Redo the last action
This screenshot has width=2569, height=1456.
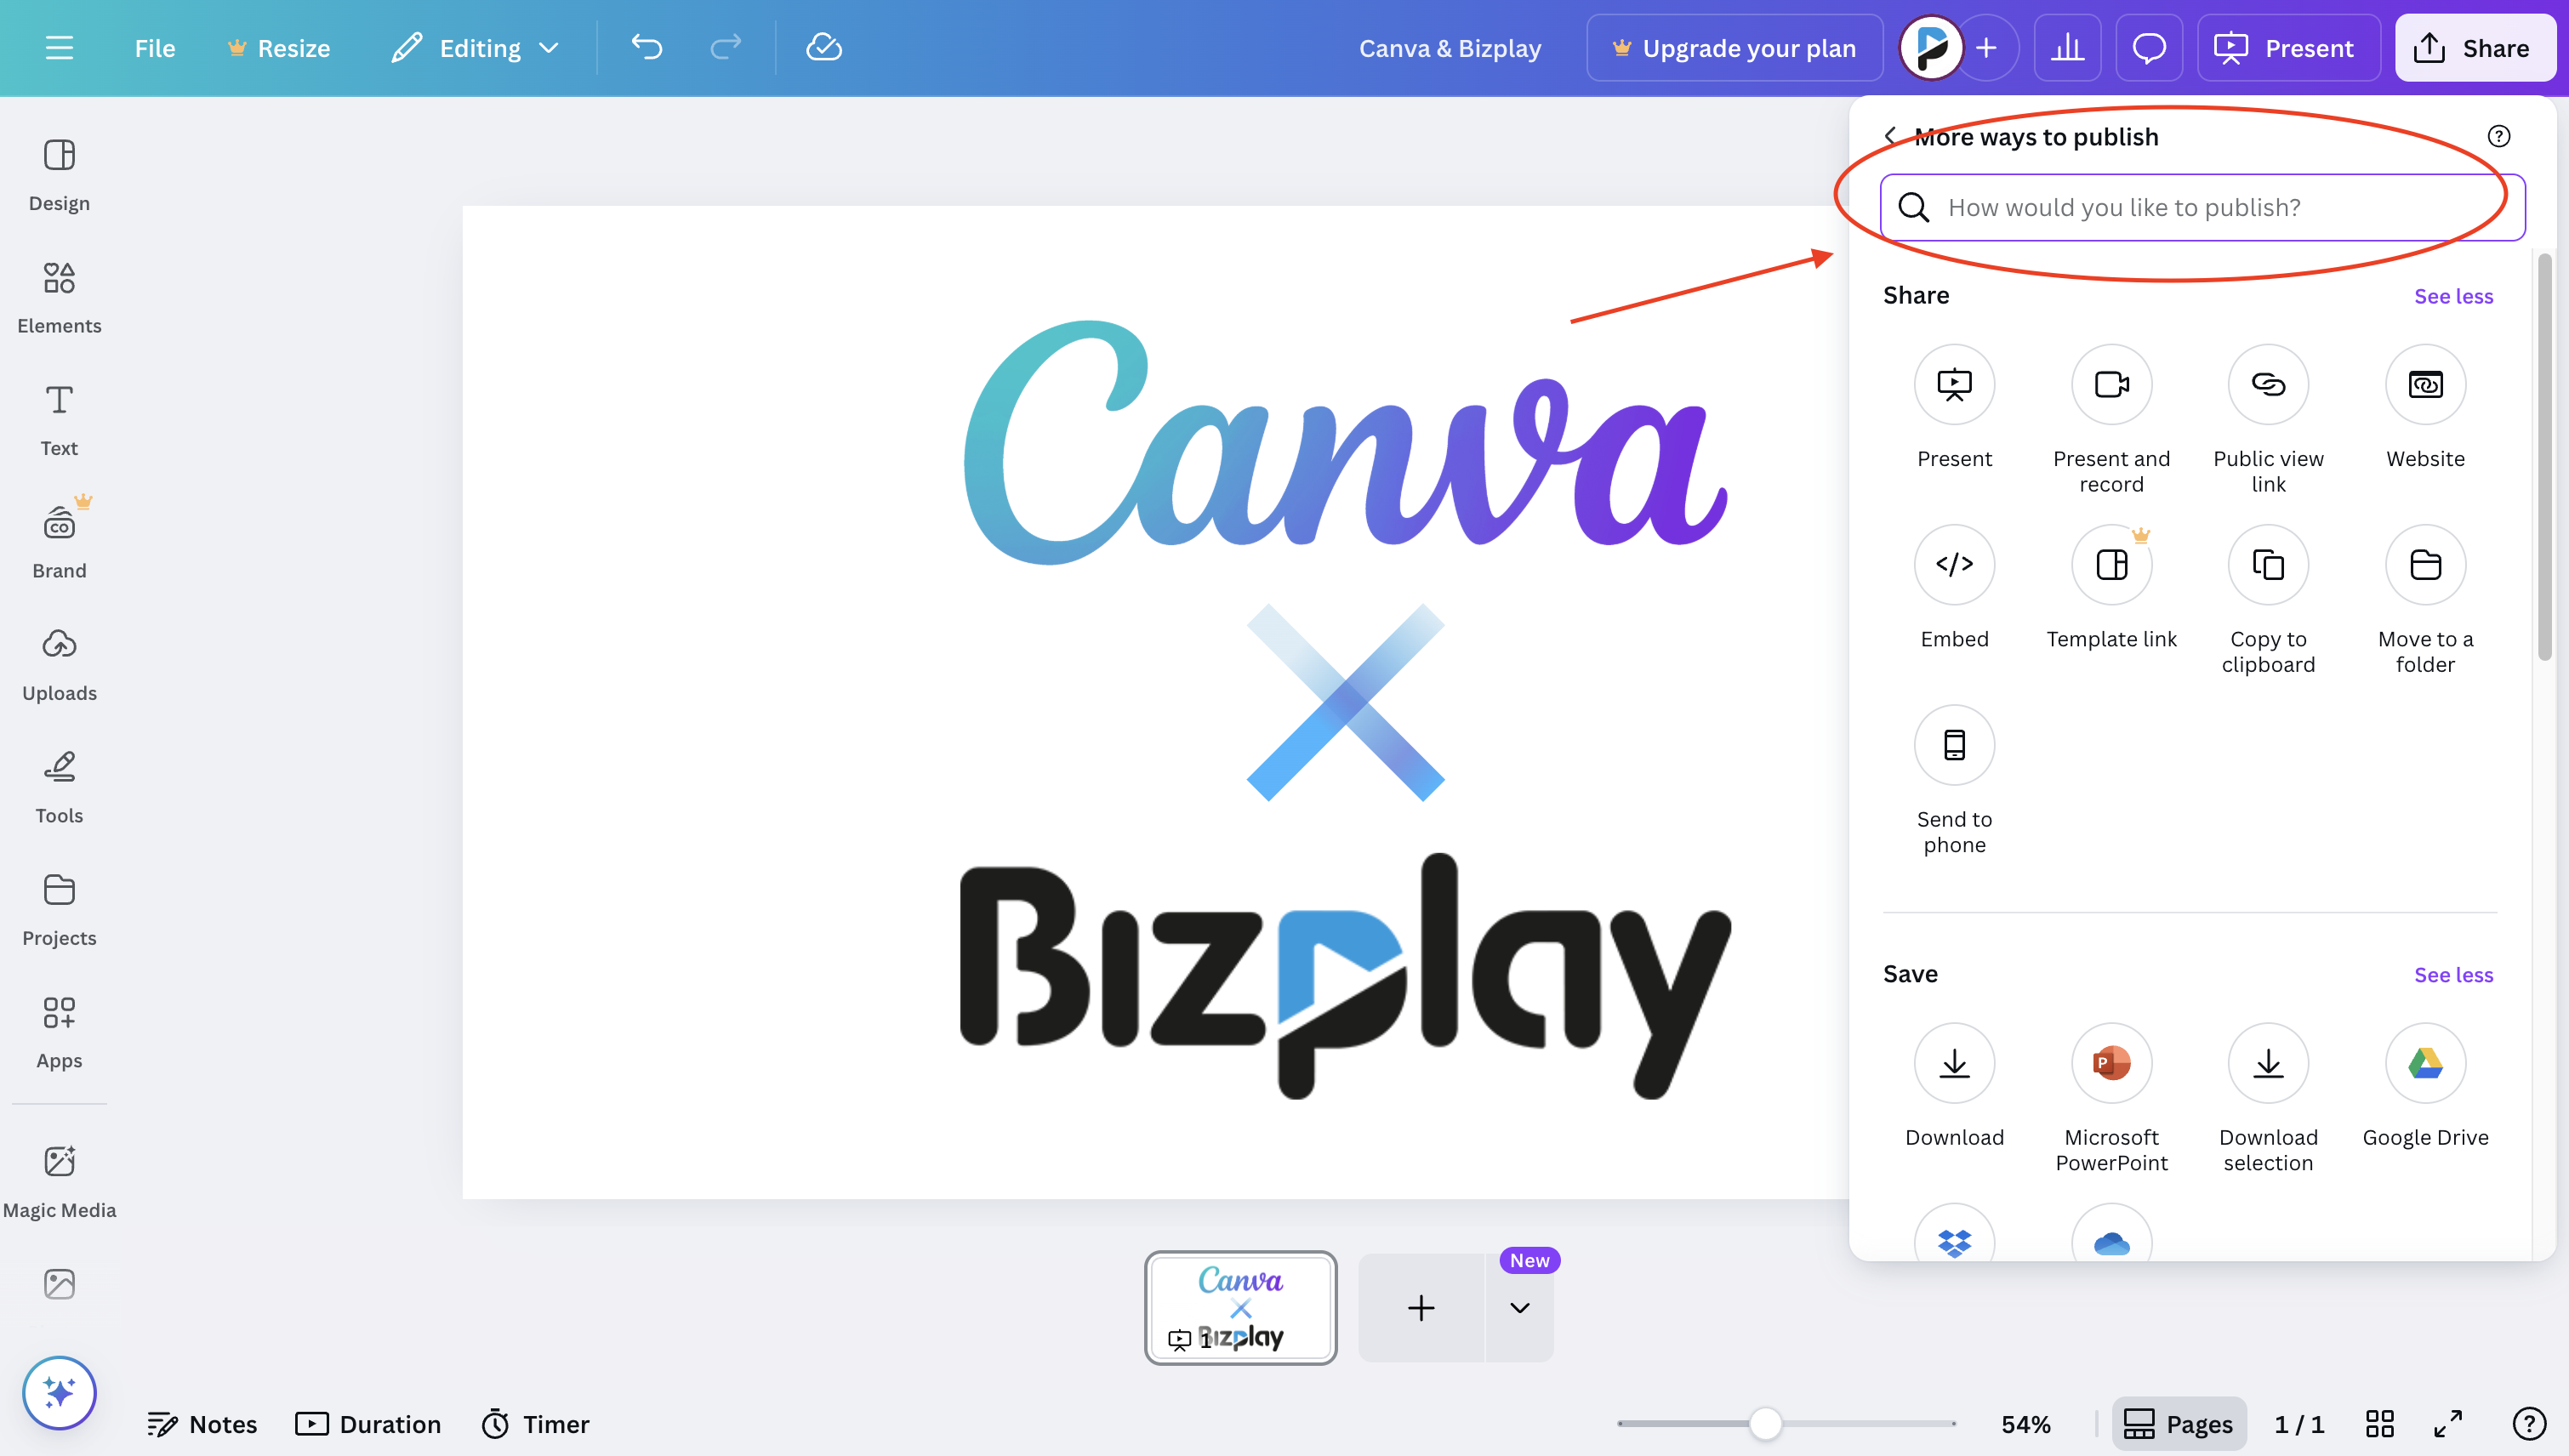point(725,47)
